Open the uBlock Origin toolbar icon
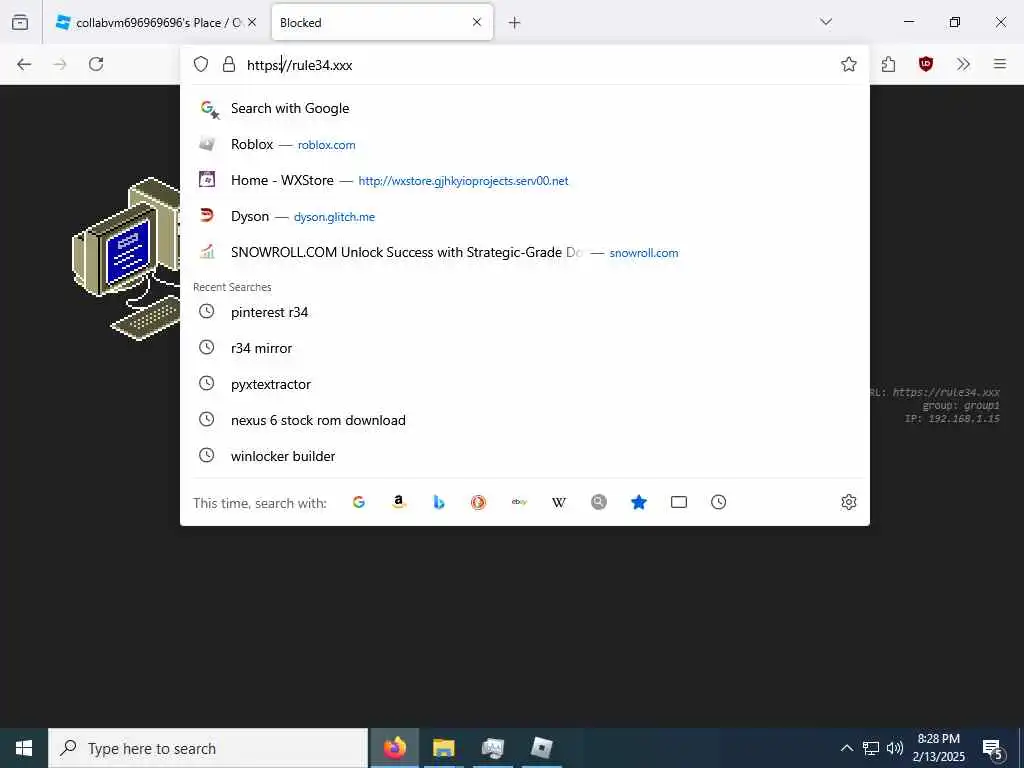This screenshot has width=1024, height=768. pyautogui.click(x=925, y=64)
